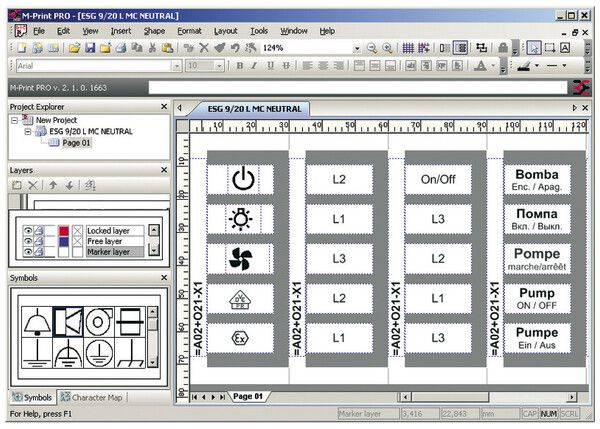600x429 pixels.
Task: Click the Delete X icon in main toolbar
Action: point(204,48)
